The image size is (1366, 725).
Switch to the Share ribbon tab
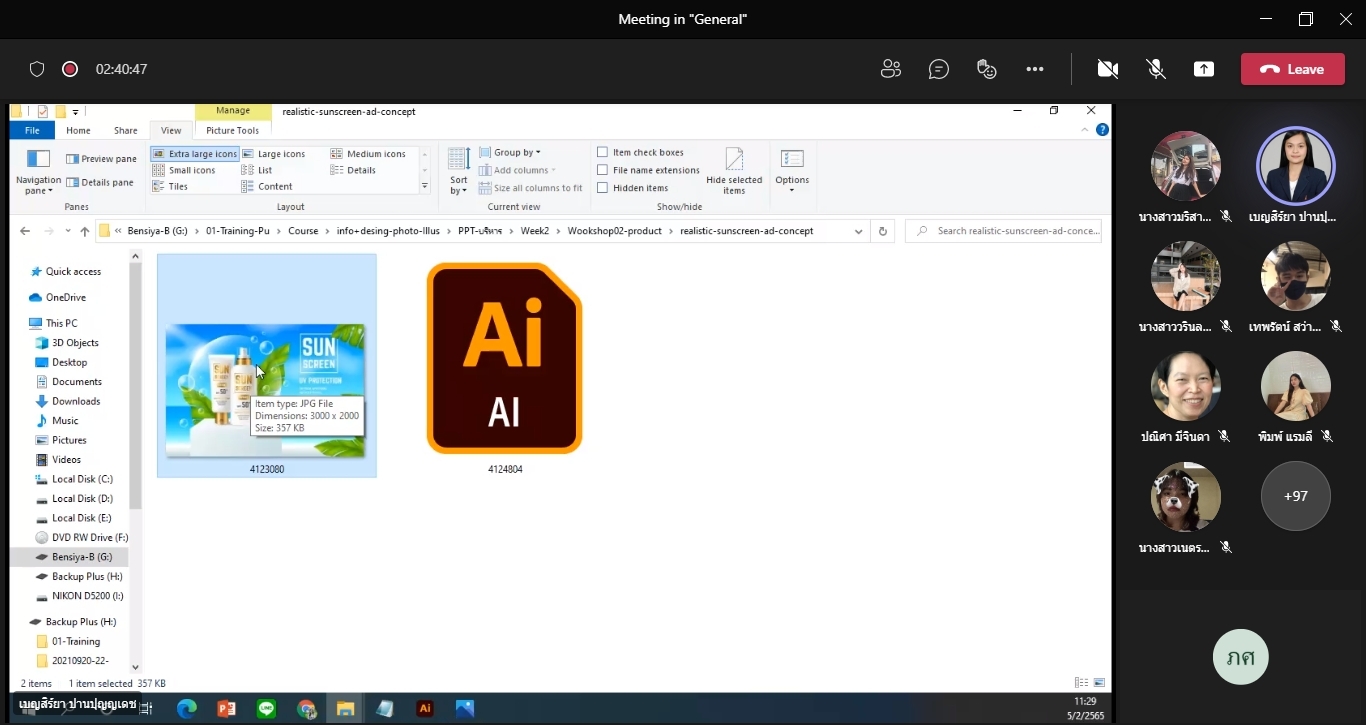(x=126, y=130)
